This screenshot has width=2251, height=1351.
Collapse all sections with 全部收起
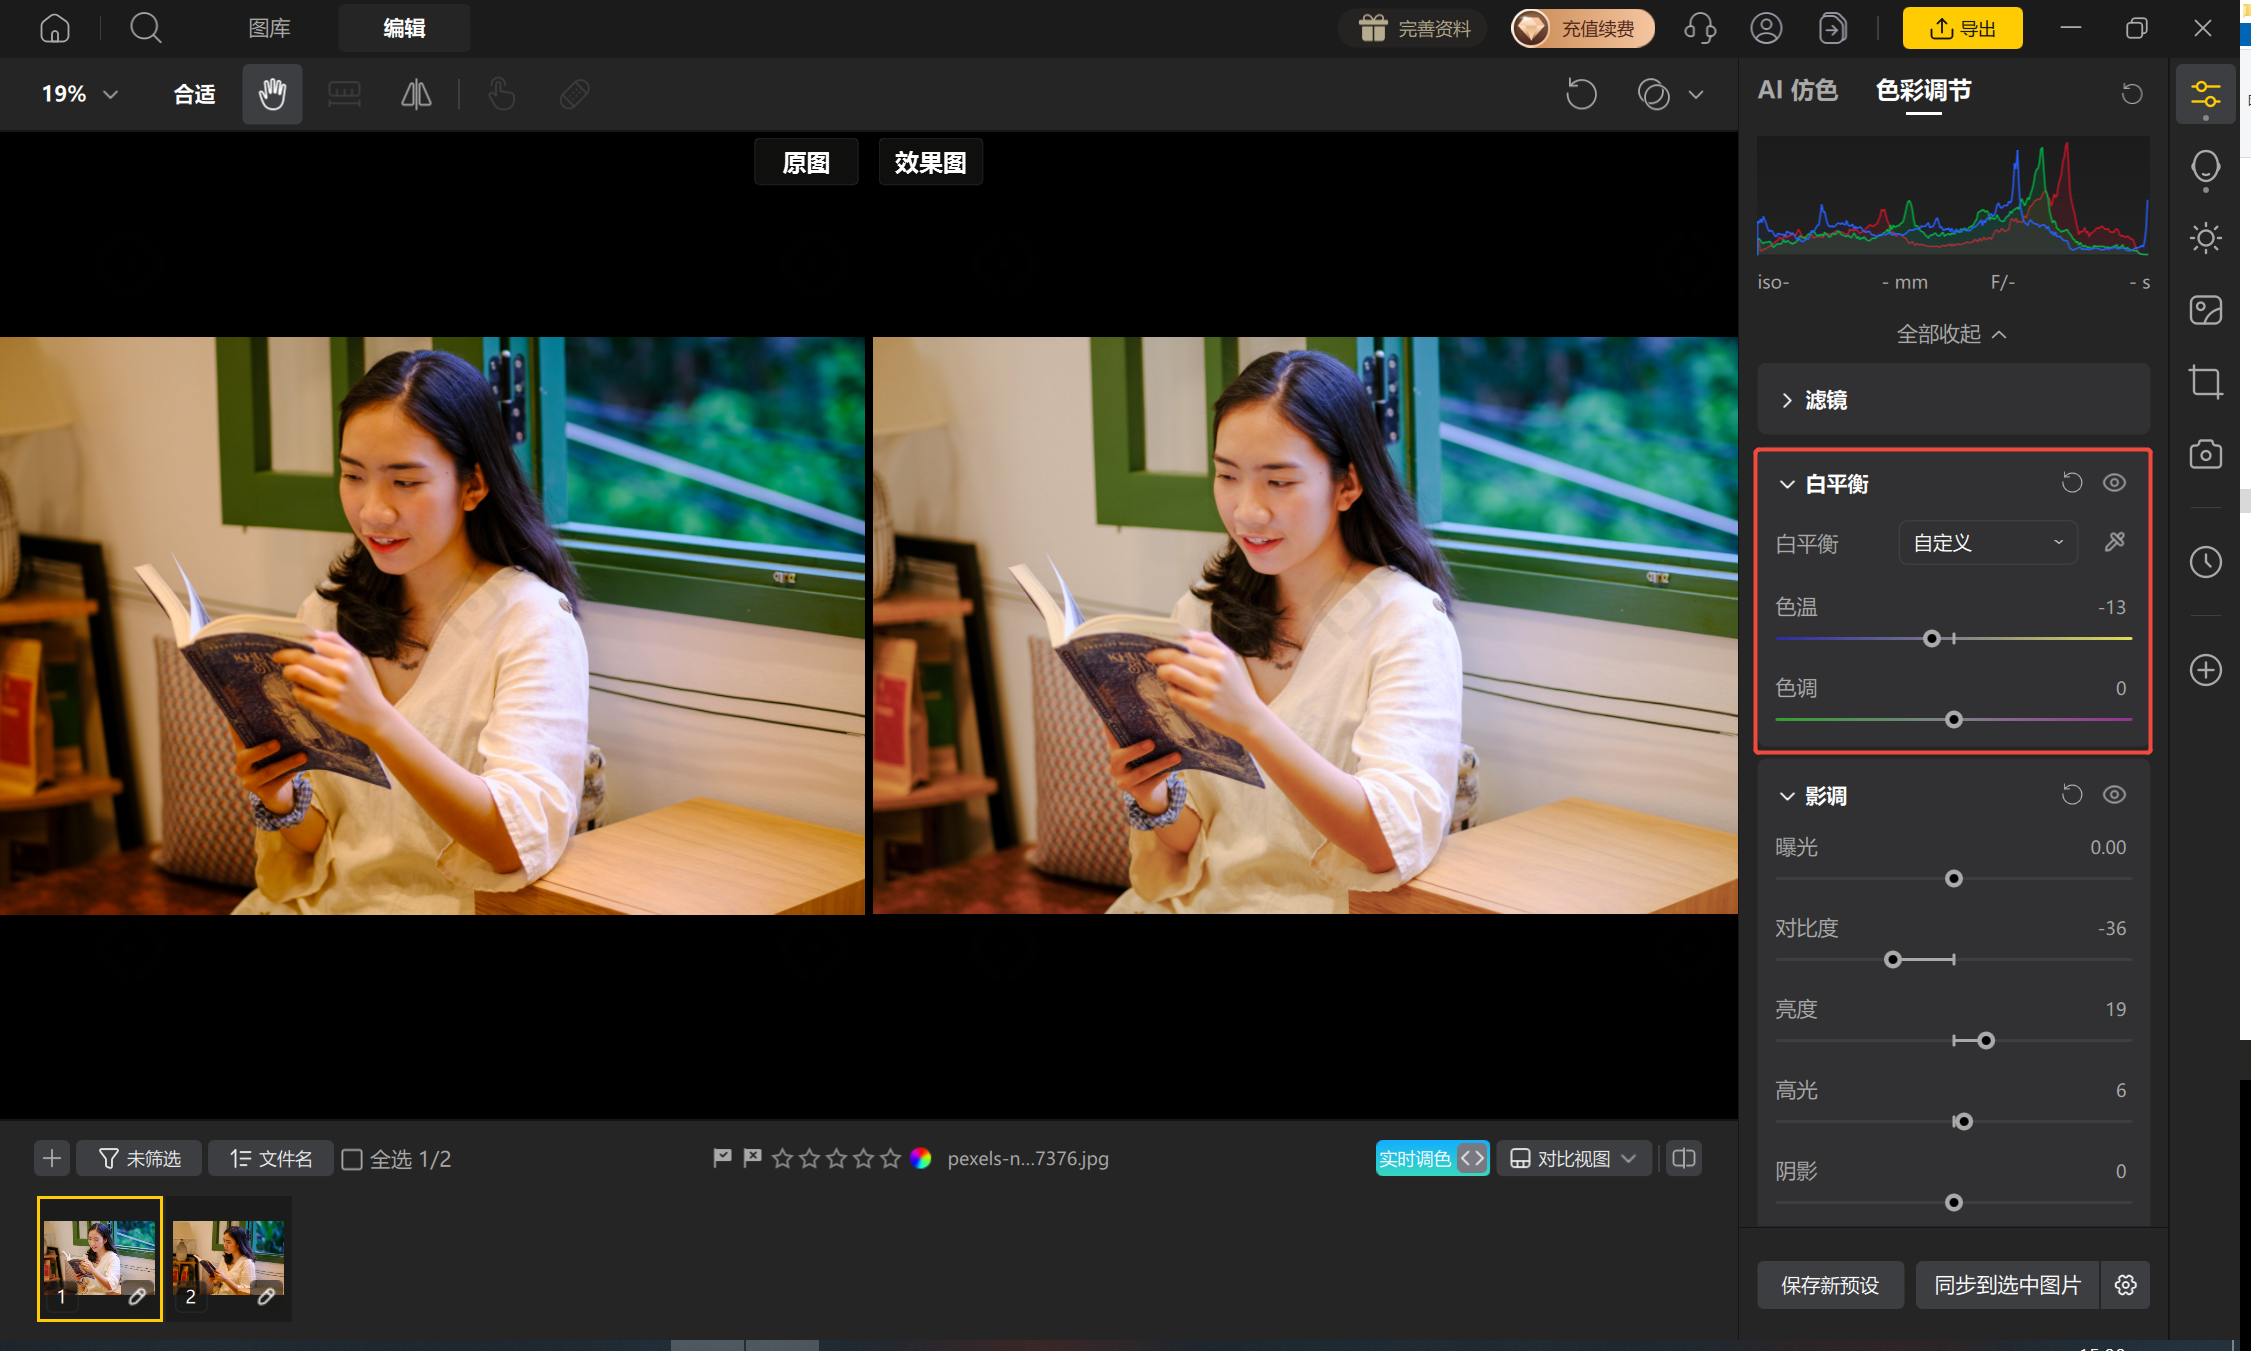click(x=1952, y=334)
